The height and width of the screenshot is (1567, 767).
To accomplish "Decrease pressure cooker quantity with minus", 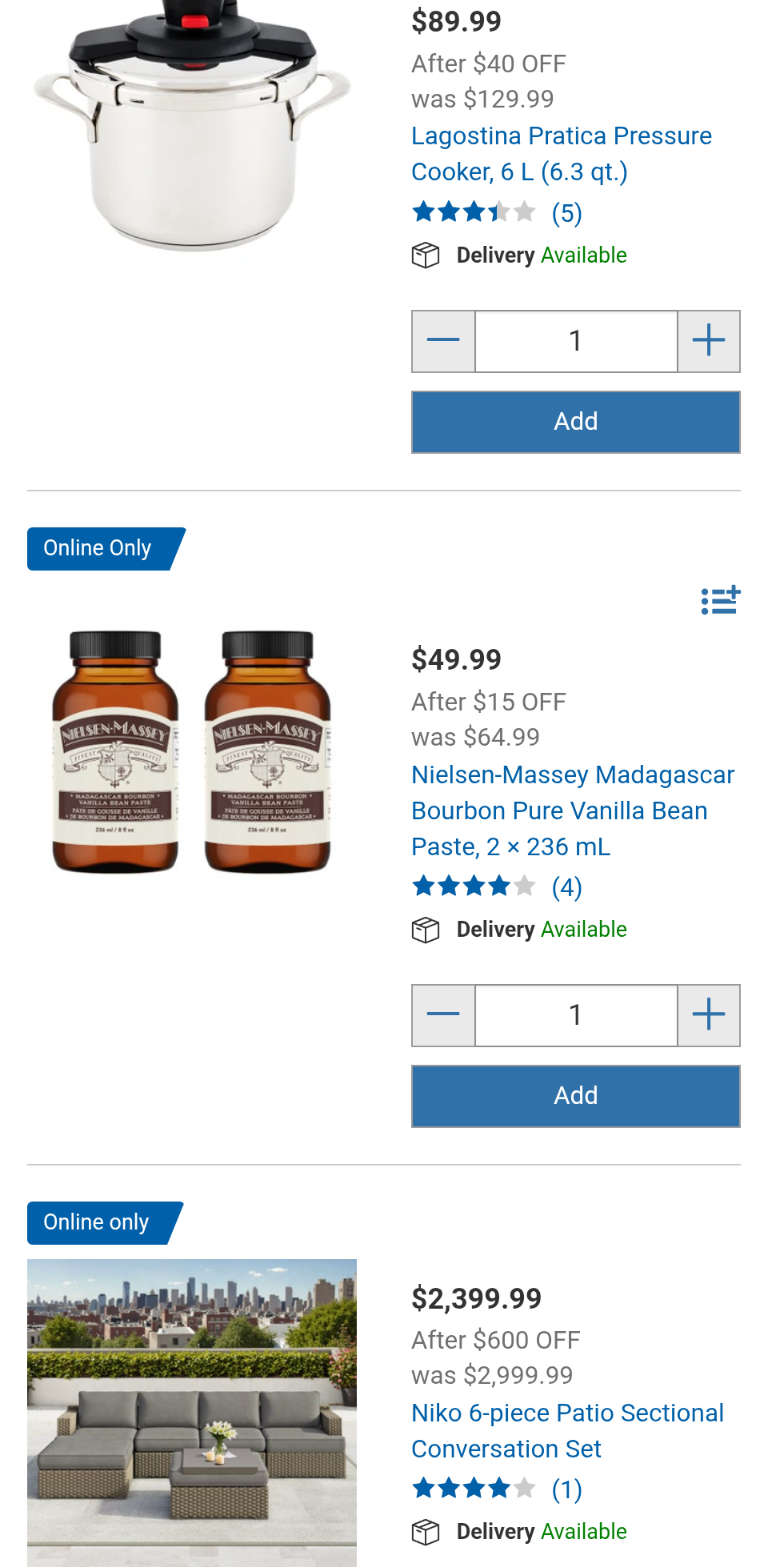I will [443, 341].
